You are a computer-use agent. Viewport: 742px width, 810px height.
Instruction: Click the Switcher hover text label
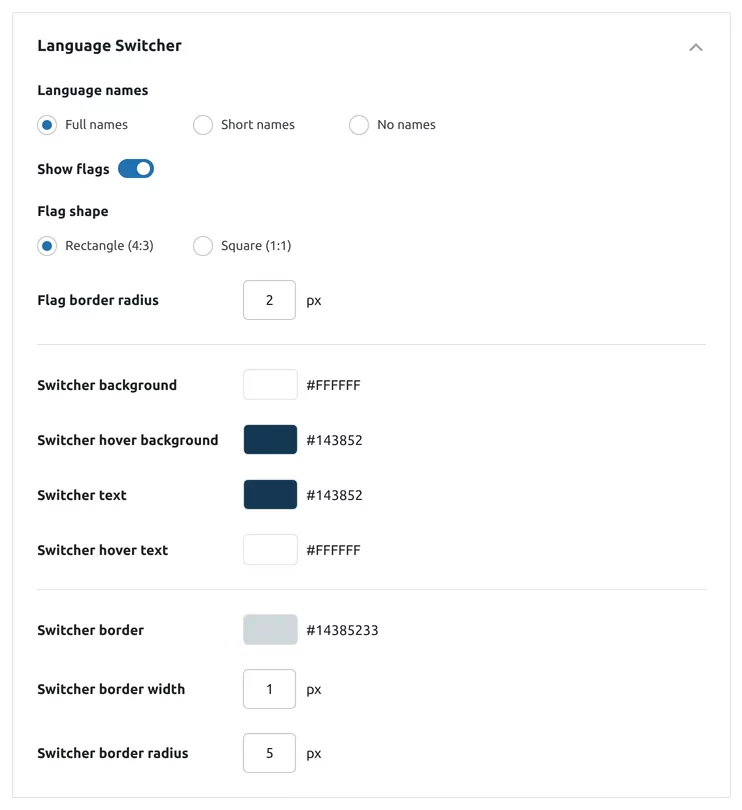[102, 550]
